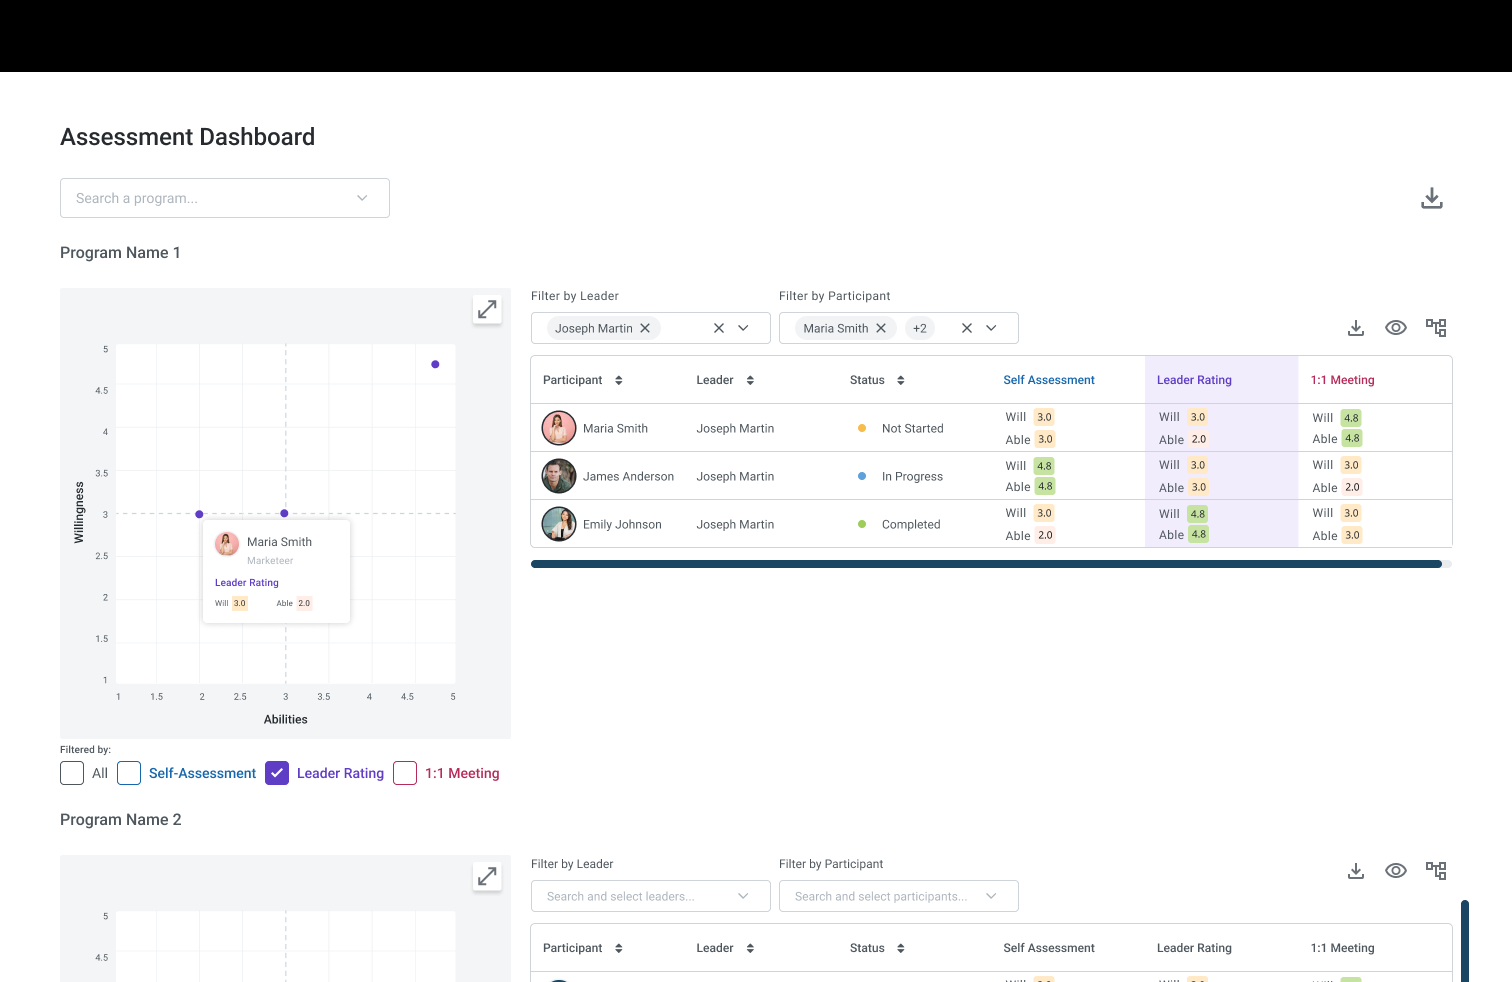Download Program Name 2 table data

(x=1356, y=871)
